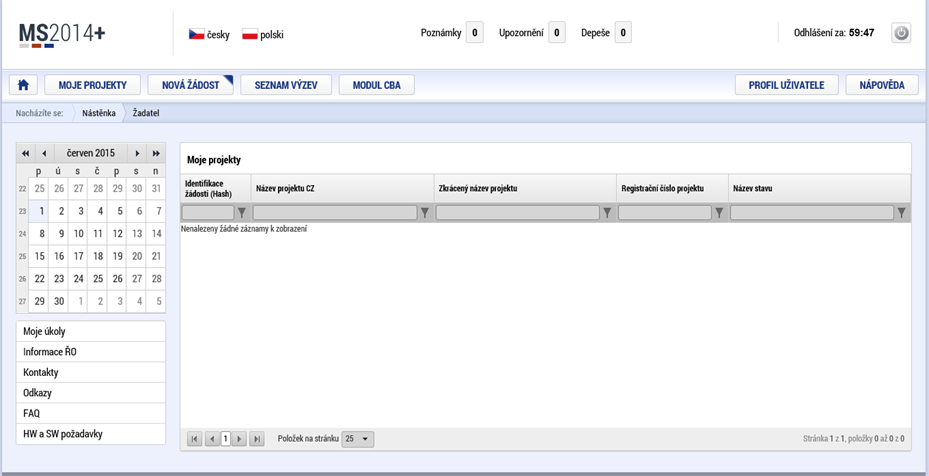Go to the next calendar month
The image size is (929, 476).
[137, 154]
